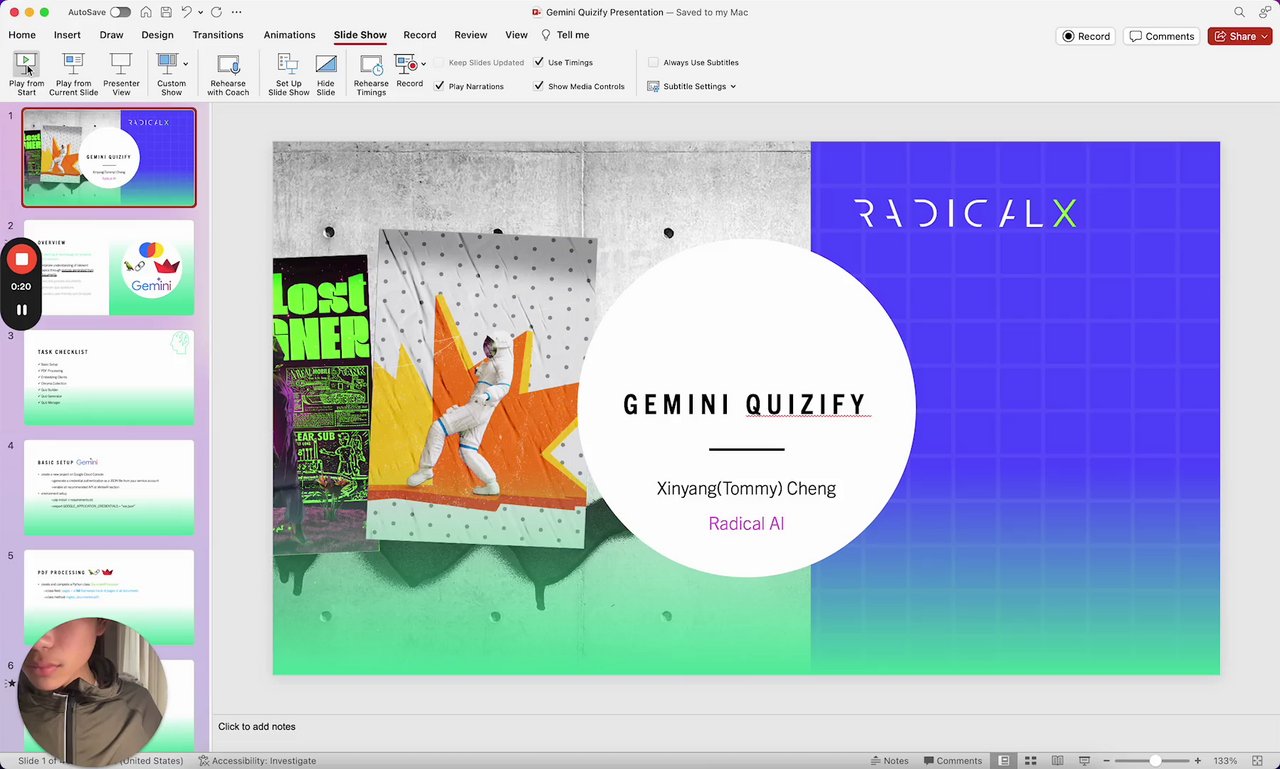Uncheck Use Timings checkbox
The height and width of the screenshot is (769, 1280).
tap(540, 62)
